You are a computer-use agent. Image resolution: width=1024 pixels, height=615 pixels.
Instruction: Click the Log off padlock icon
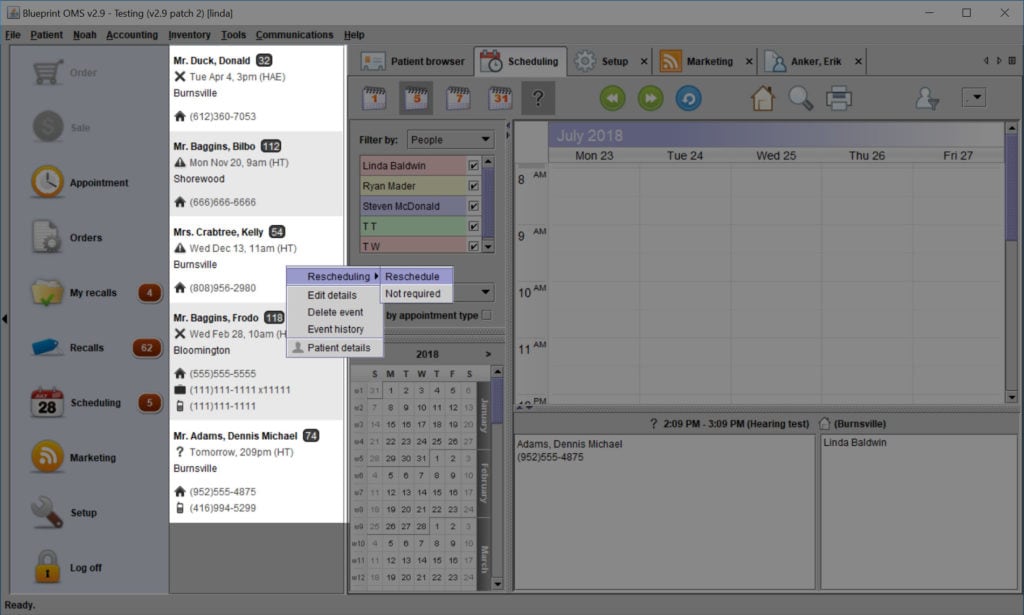point(48,567)
